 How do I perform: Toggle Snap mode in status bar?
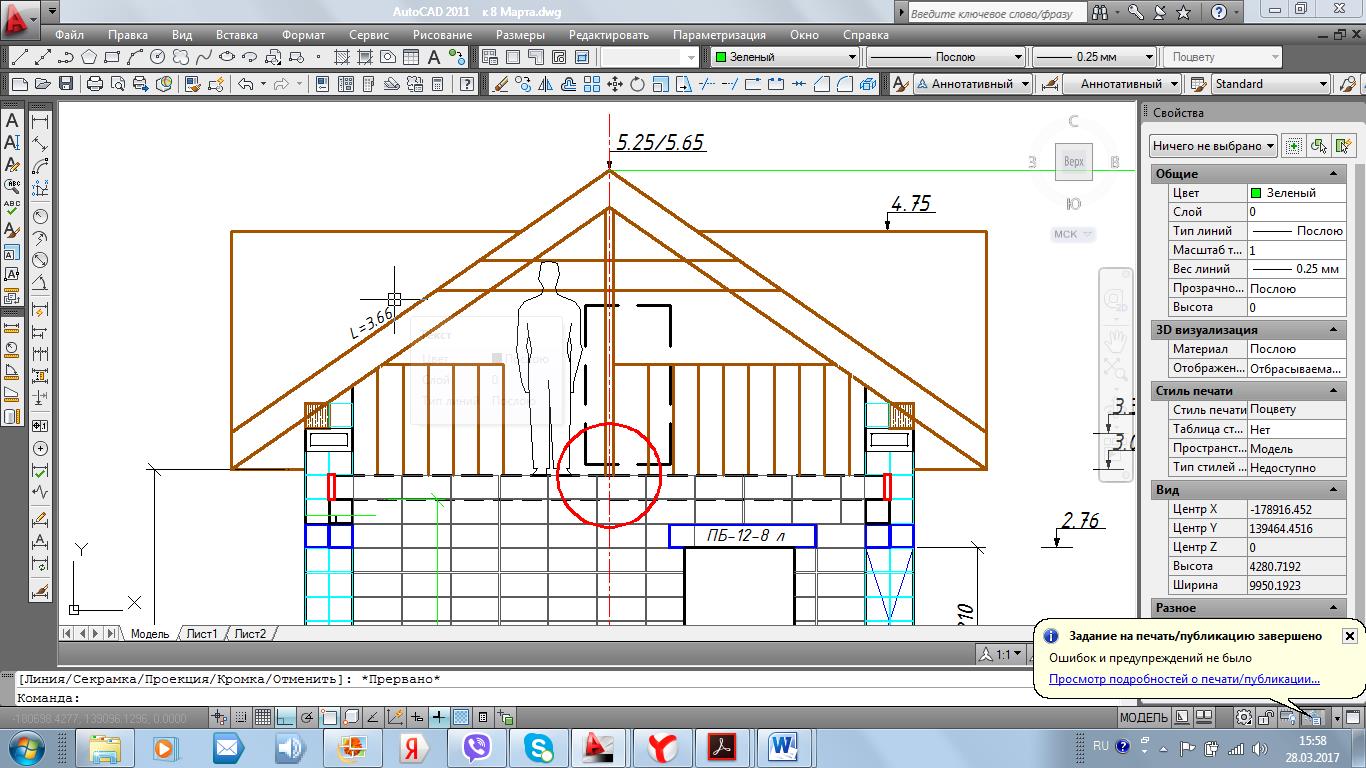pyautogui.click(x=241, y=717)
